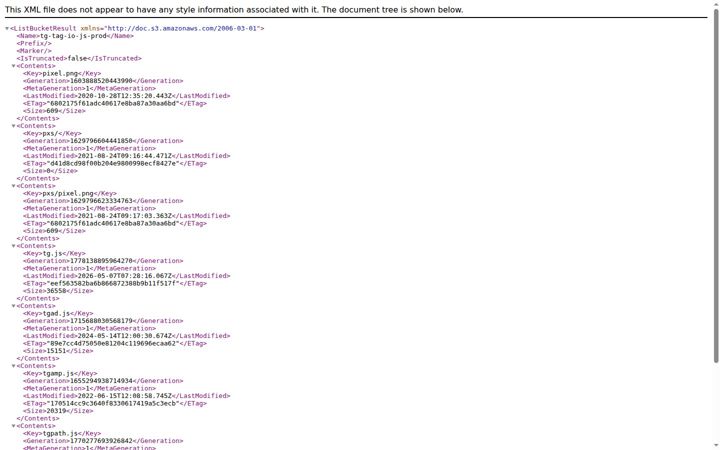Click LastModified 2021-08-24T09:17:03.363Z
Viewport: 720px width, 450px height.
125,216
